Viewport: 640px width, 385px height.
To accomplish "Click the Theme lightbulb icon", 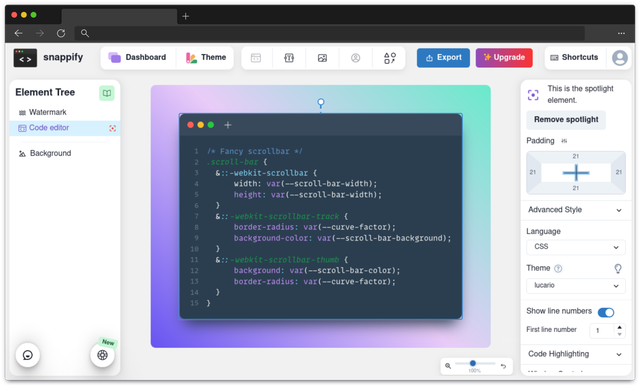I will point(618,268).
